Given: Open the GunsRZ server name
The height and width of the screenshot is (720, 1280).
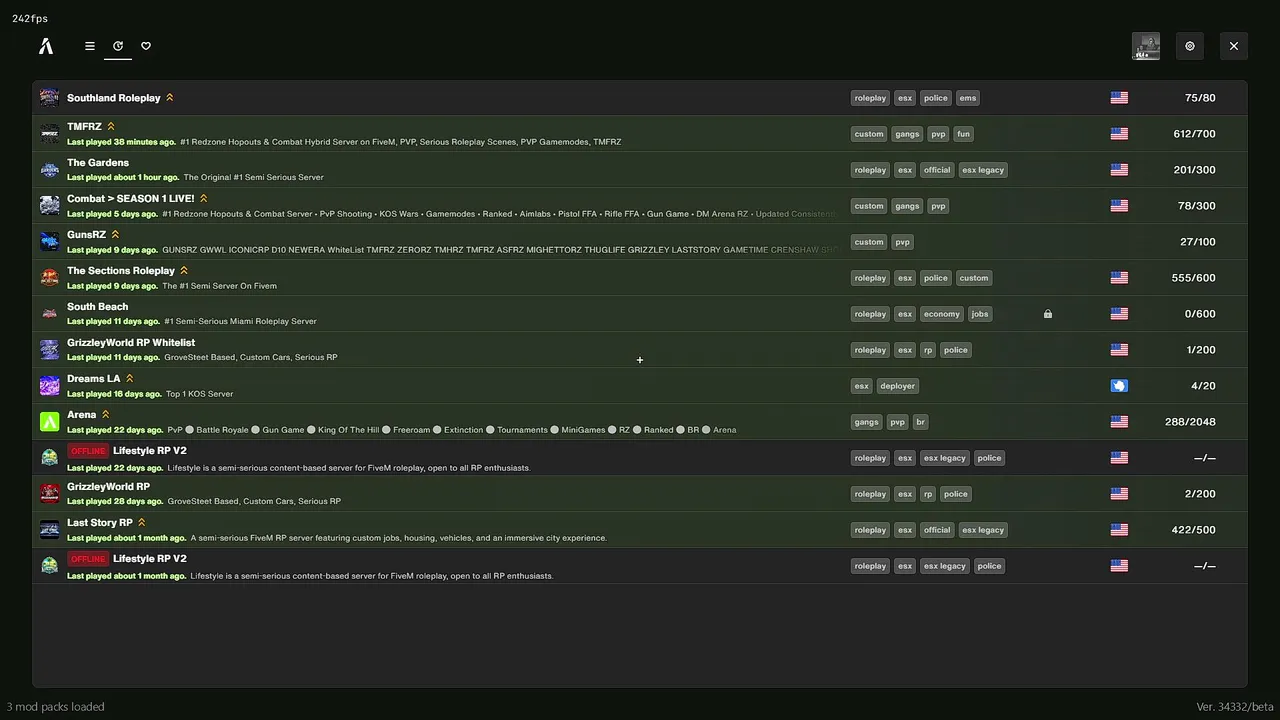Looking at the screenshot, I should click(x=86, y=235).
